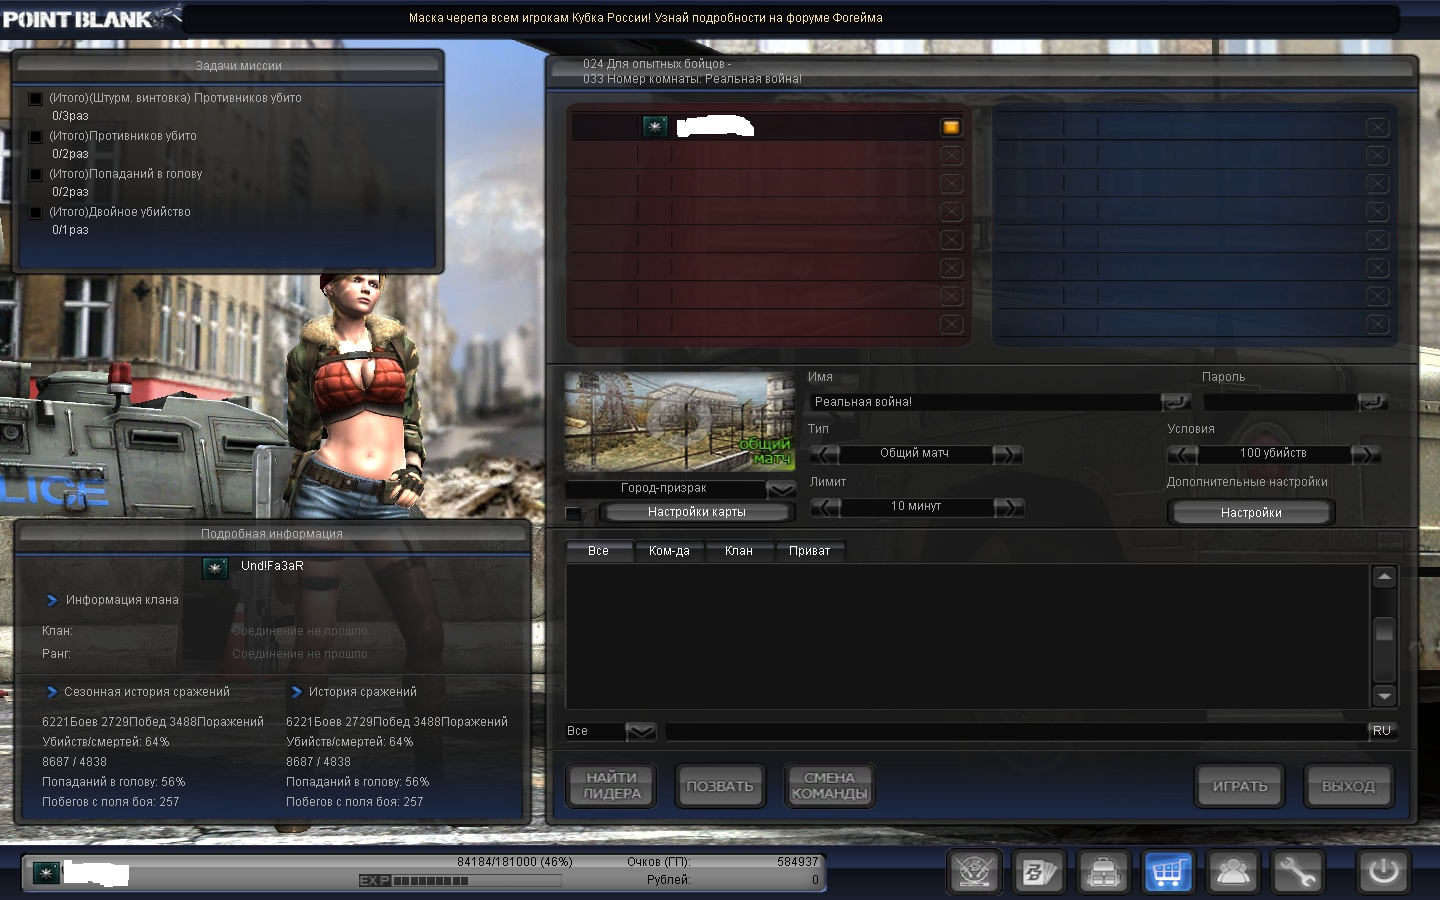Switch to the Все chat tab

pos(599,551)
